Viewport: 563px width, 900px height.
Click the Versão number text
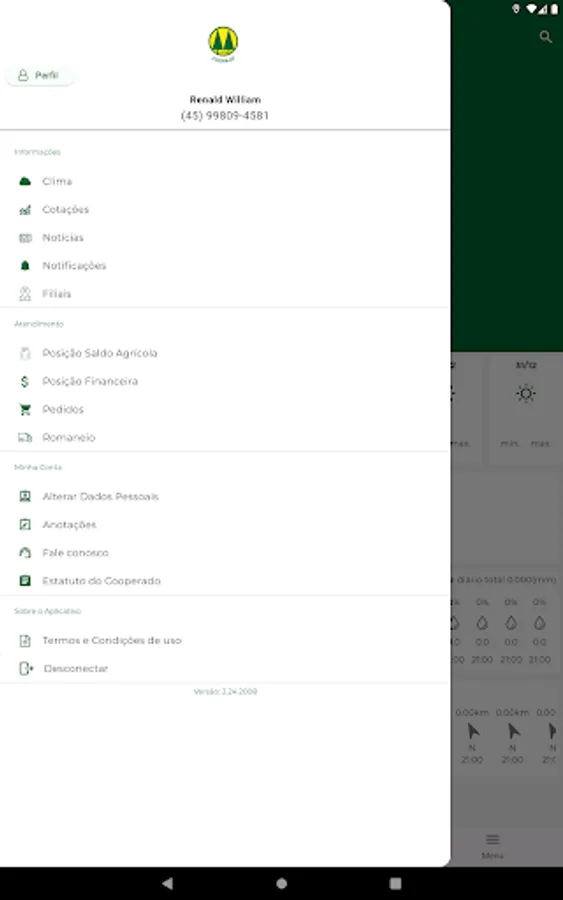click(x=225, y=692)
